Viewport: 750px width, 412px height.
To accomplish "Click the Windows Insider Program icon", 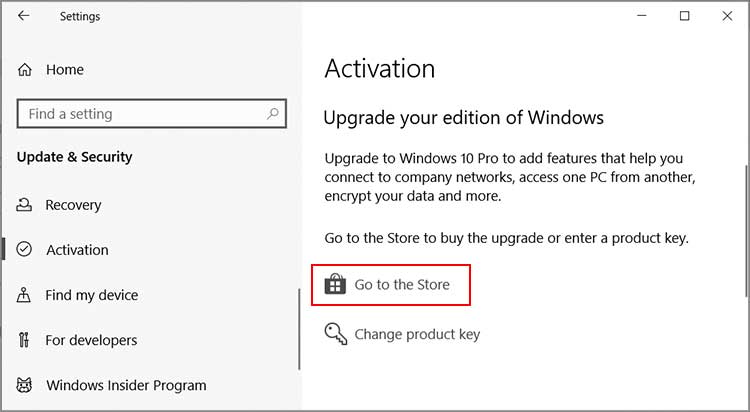I will [25, 385].
